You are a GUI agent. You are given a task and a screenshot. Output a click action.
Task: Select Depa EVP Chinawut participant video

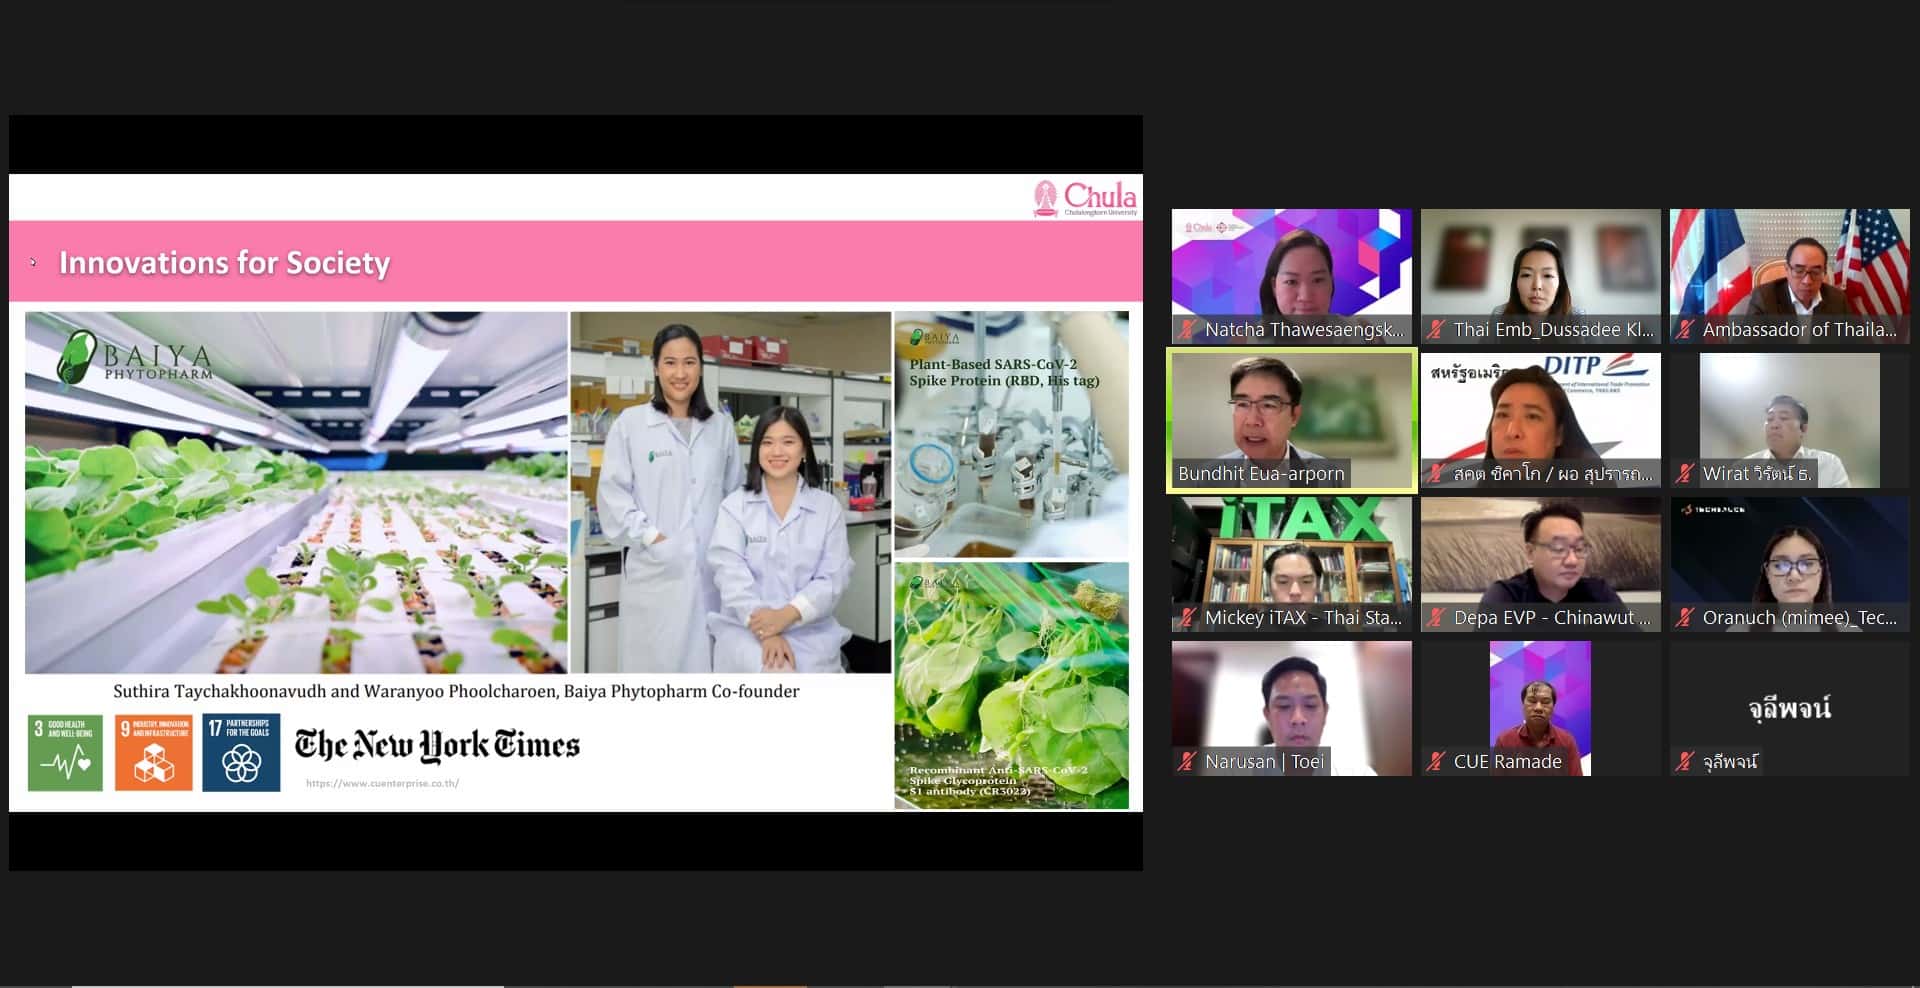point(1540,564)
